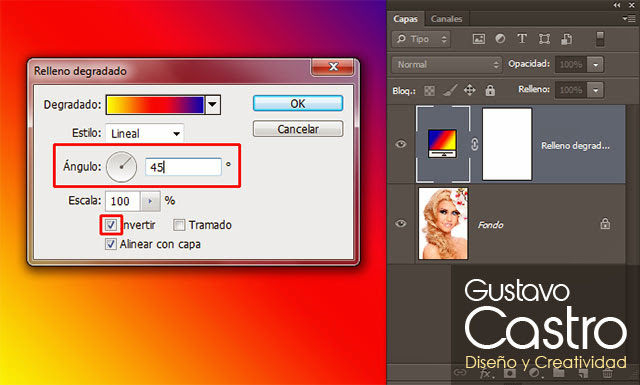Click the lock icon on Fondo layer
The height and width of the screenshot is (385, 640).
(x=605, y=223)
